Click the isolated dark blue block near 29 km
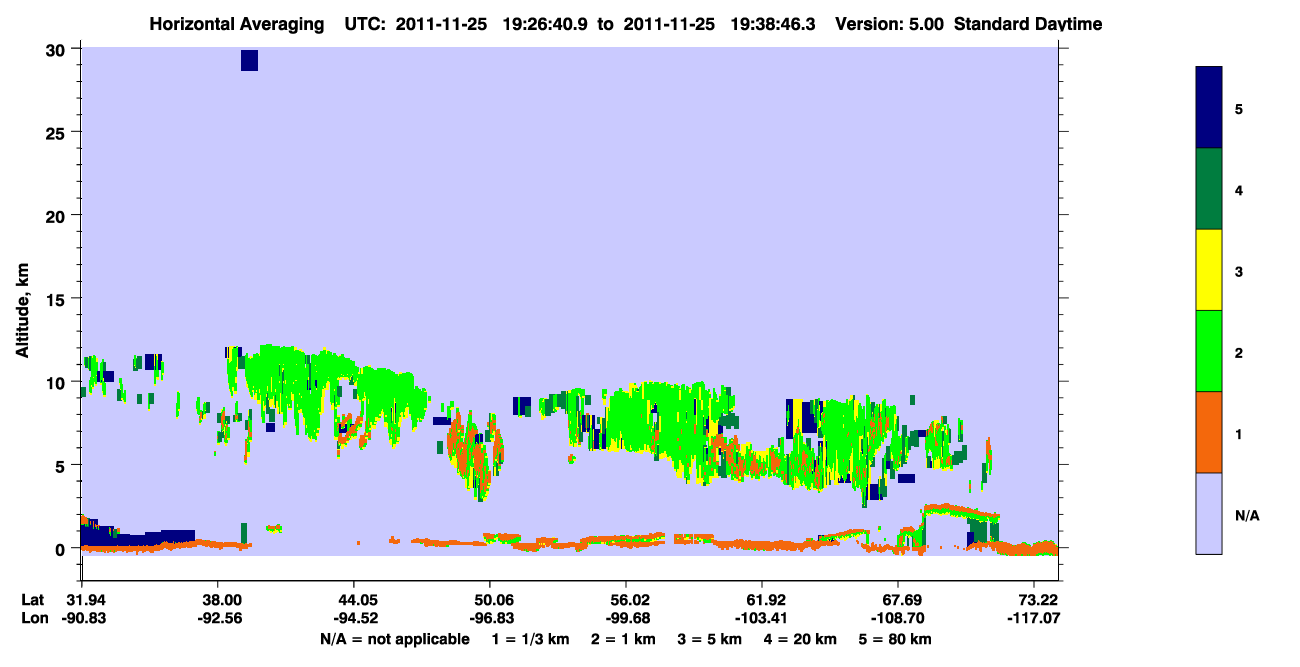Viewport: 1300px width, 667px height. (249, 60)
